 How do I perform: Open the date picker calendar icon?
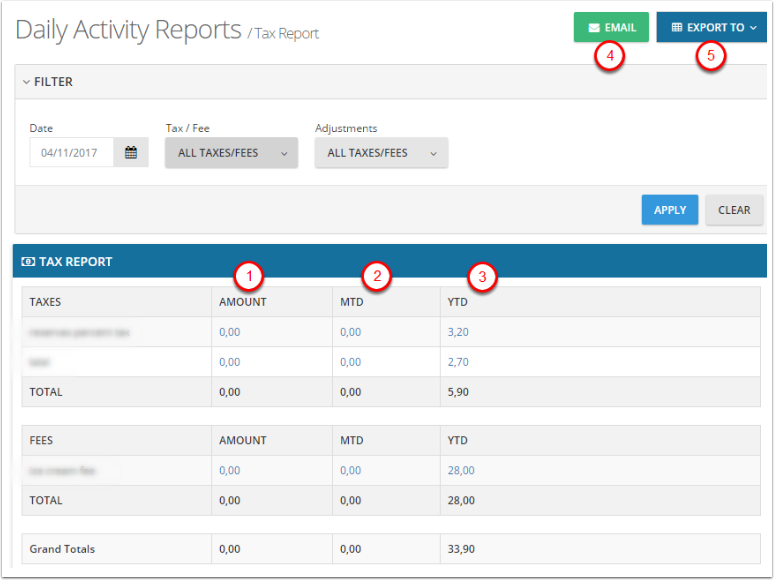click(x=131, y=152)
